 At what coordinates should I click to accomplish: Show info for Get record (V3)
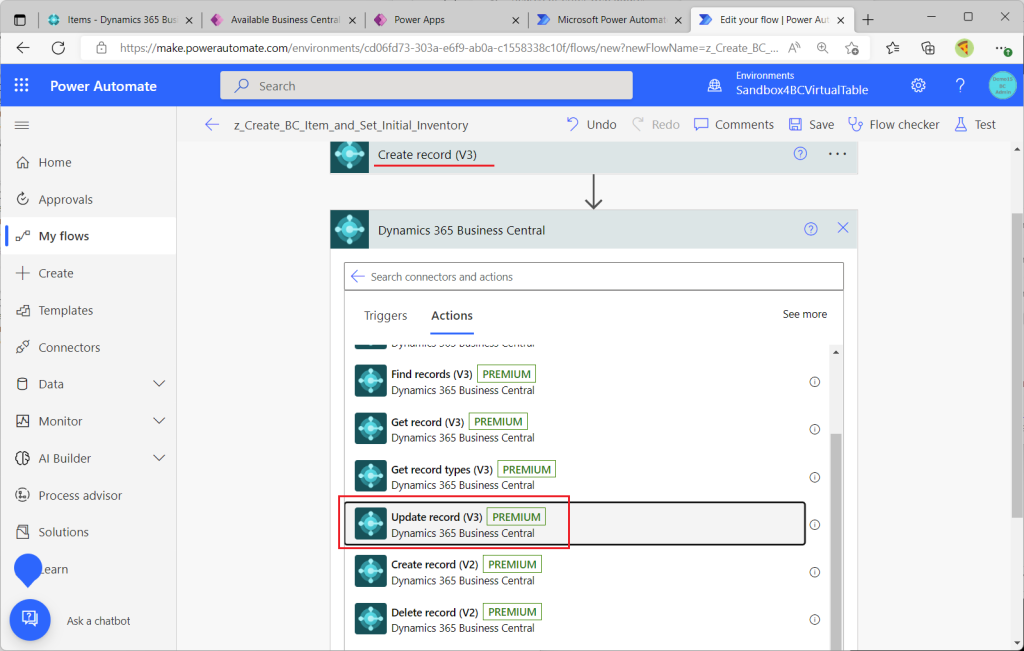pos(814,429)
